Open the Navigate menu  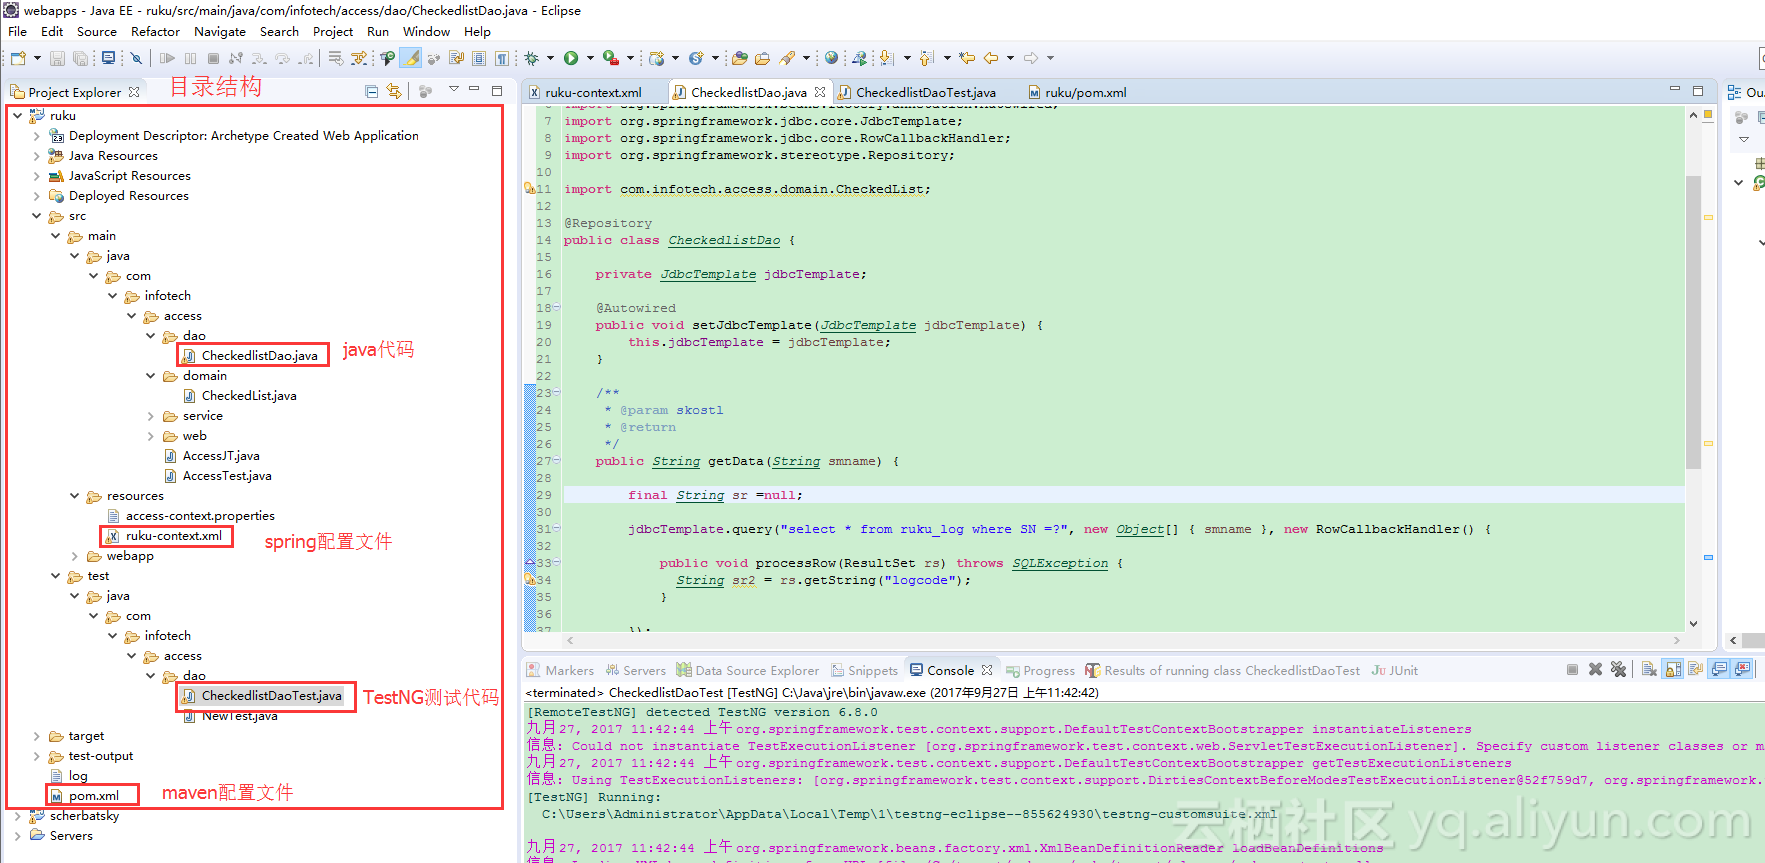pos(220,32)
